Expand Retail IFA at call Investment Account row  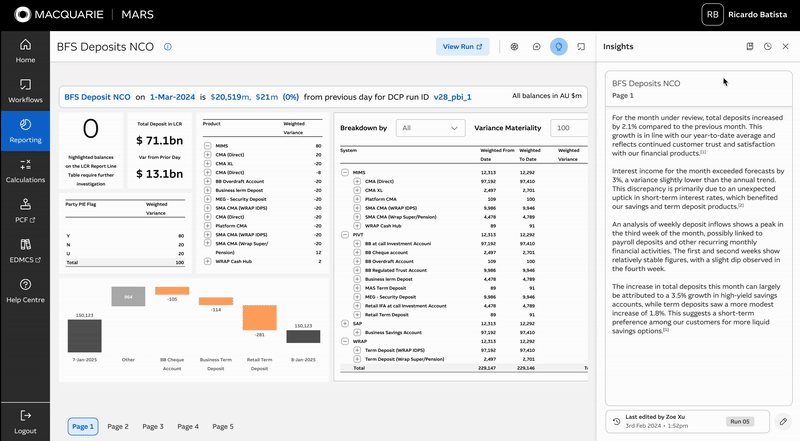click(357, 306)
